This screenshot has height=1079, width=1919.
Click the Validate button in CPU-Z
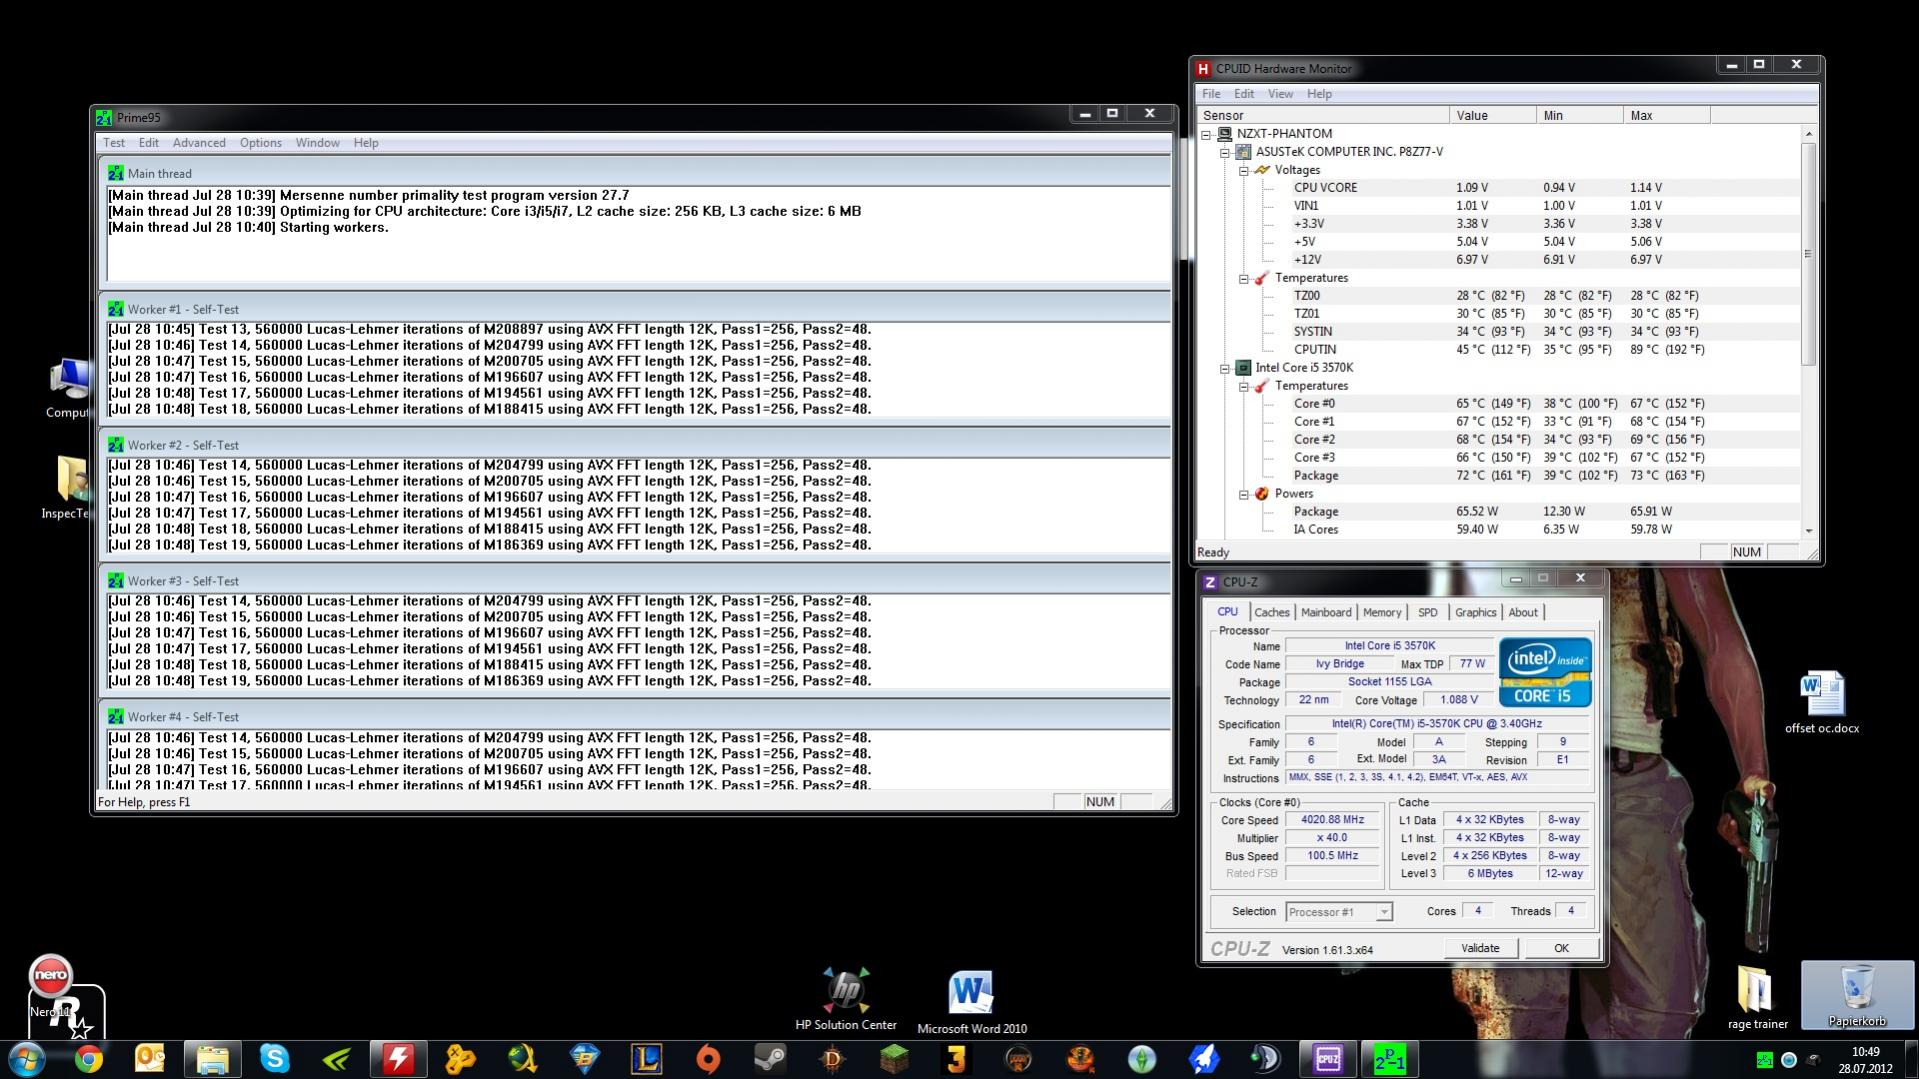[1480, 949]
